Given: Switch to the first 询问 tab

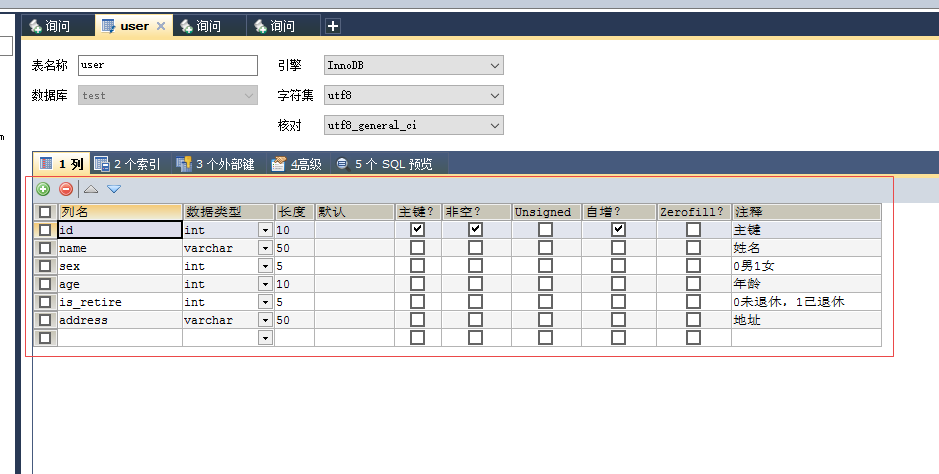Looking at the screenshot, I should (x=57, y=26).
